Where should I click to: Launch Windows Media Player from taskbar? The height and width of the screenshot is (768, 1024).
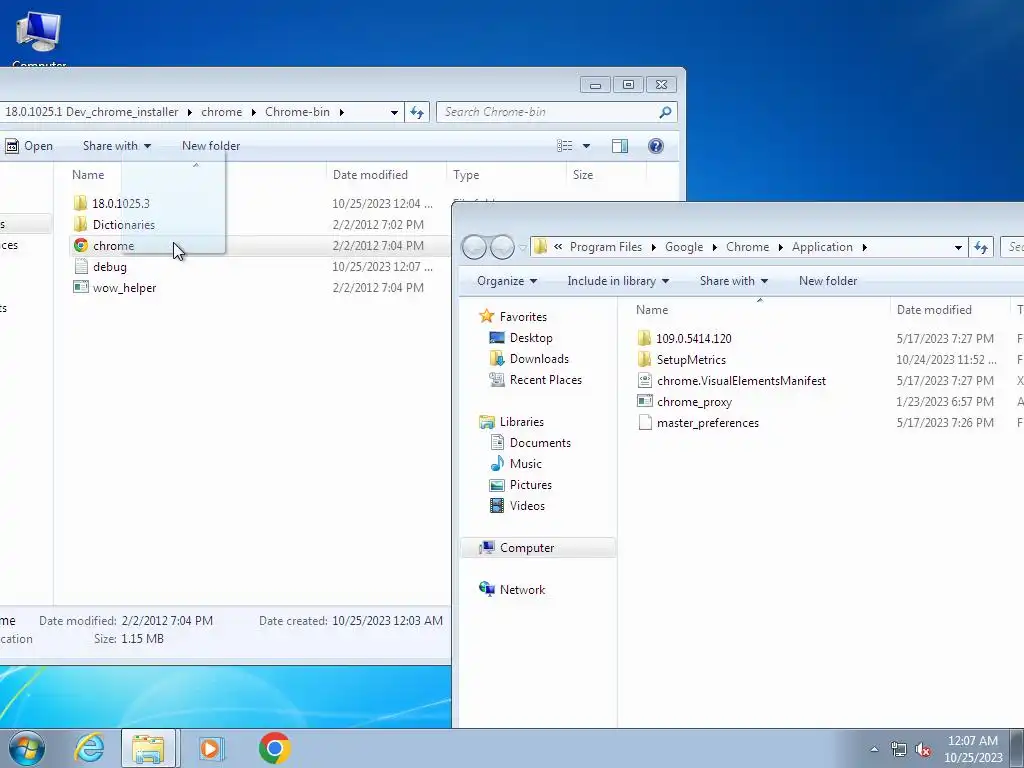coord(210,748)
